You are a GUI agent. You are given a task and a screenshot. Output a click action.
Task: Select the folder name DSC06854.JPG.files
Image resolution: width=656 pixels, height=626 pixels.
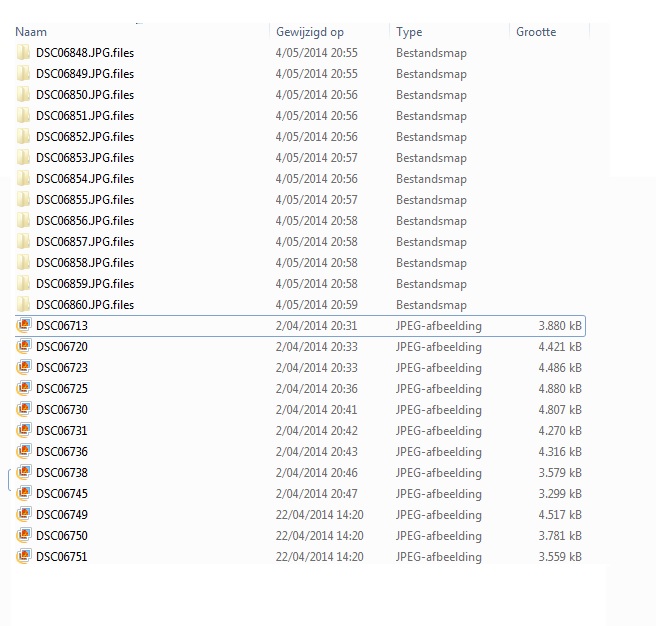tap(85, 179)
